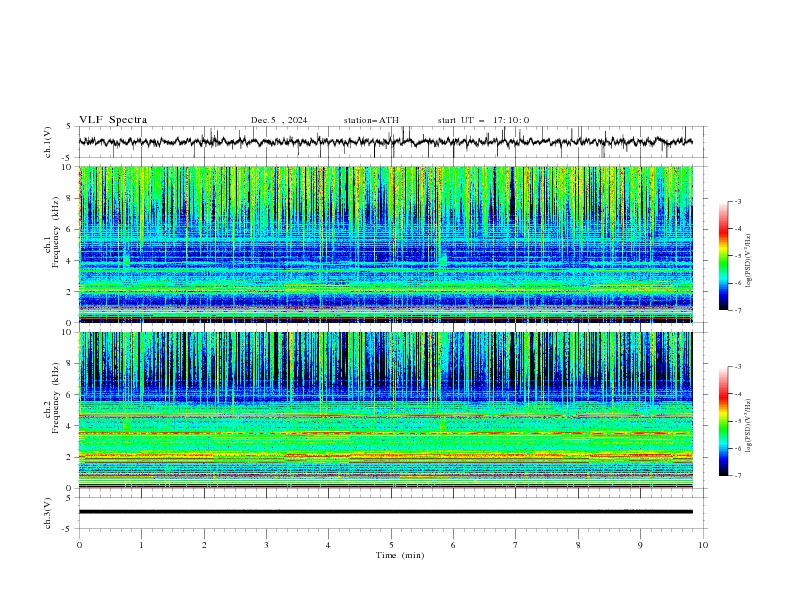
Task: Click time-axis tick label "3"
Action: point(266,545)
